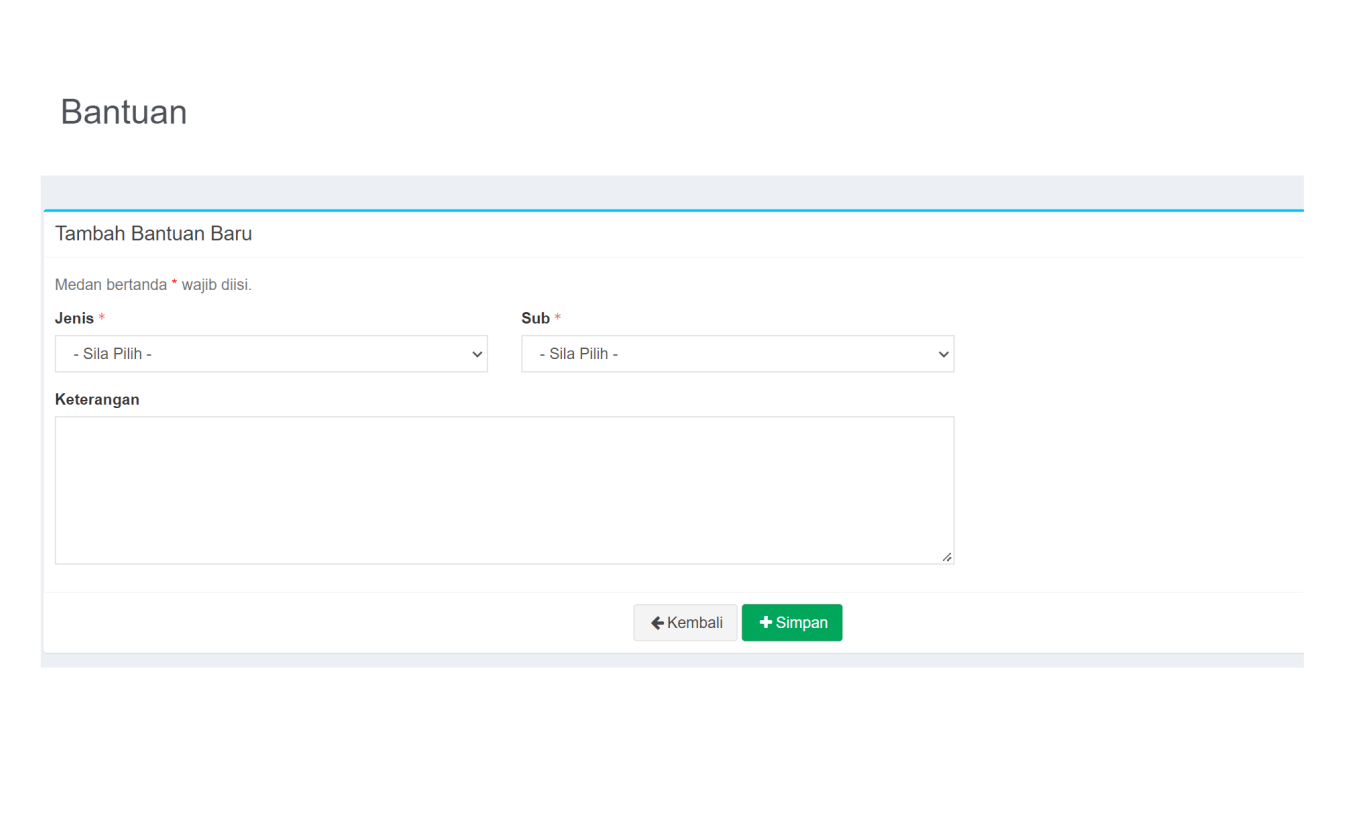Select '- Sila Pilih -' in the Jenis combo box

pyautogui.click(x=270, y=353)
